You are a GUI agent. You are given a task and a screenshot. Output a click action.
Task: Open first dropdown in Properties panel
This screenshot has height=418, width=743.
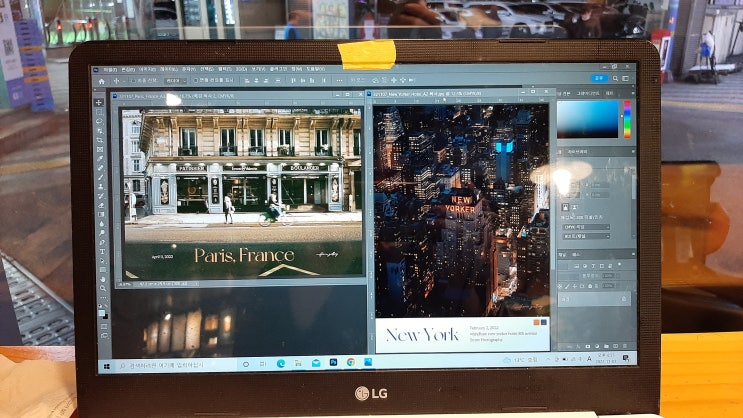[x=586, y=227]
